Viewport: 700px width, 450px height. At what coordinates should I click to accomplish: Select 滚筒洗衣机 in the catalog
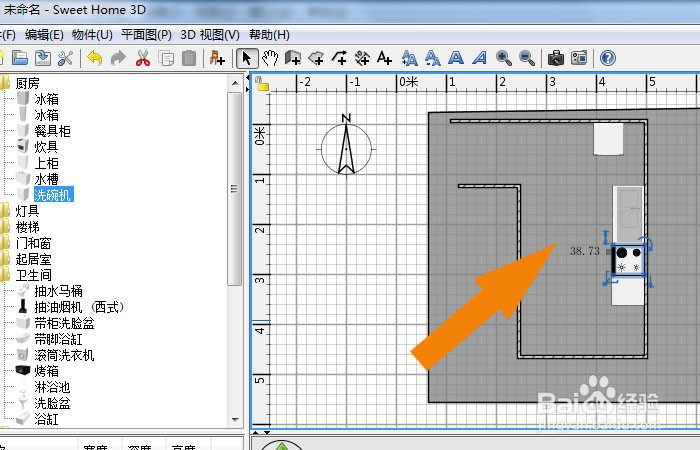click(64, 355)
